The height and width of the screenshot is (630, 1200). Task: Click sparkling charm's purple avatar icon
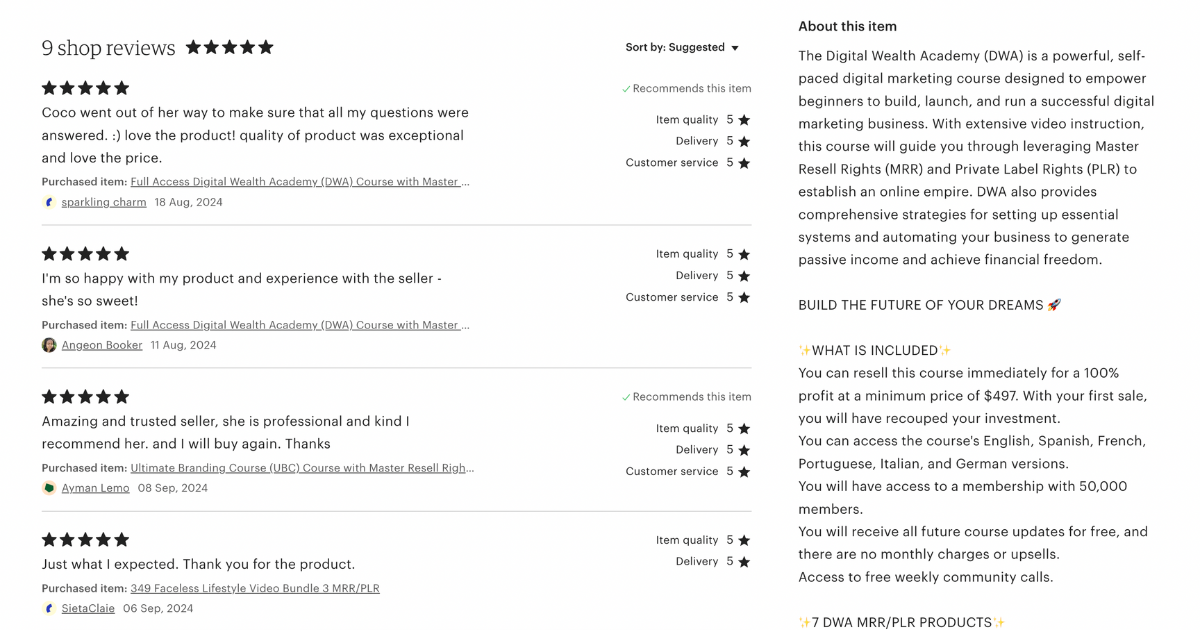tap(48, 202)
